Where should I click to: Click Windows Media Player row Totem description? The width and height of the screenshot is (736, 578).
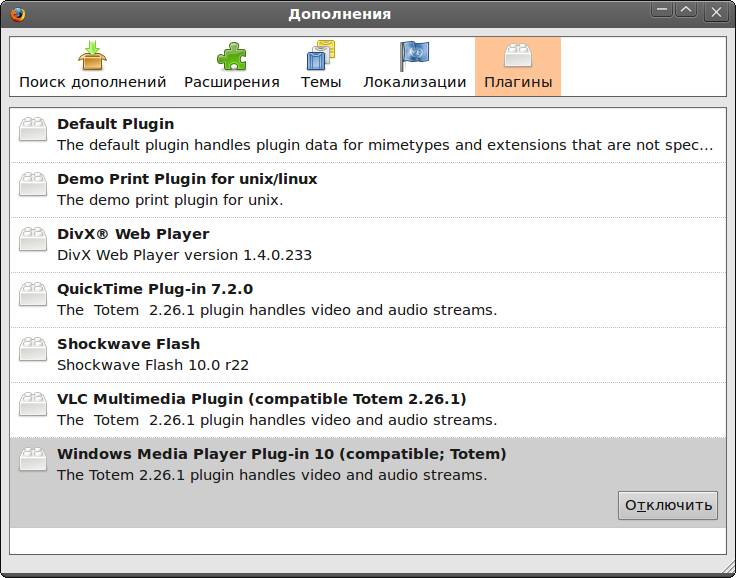click(272, 475)
